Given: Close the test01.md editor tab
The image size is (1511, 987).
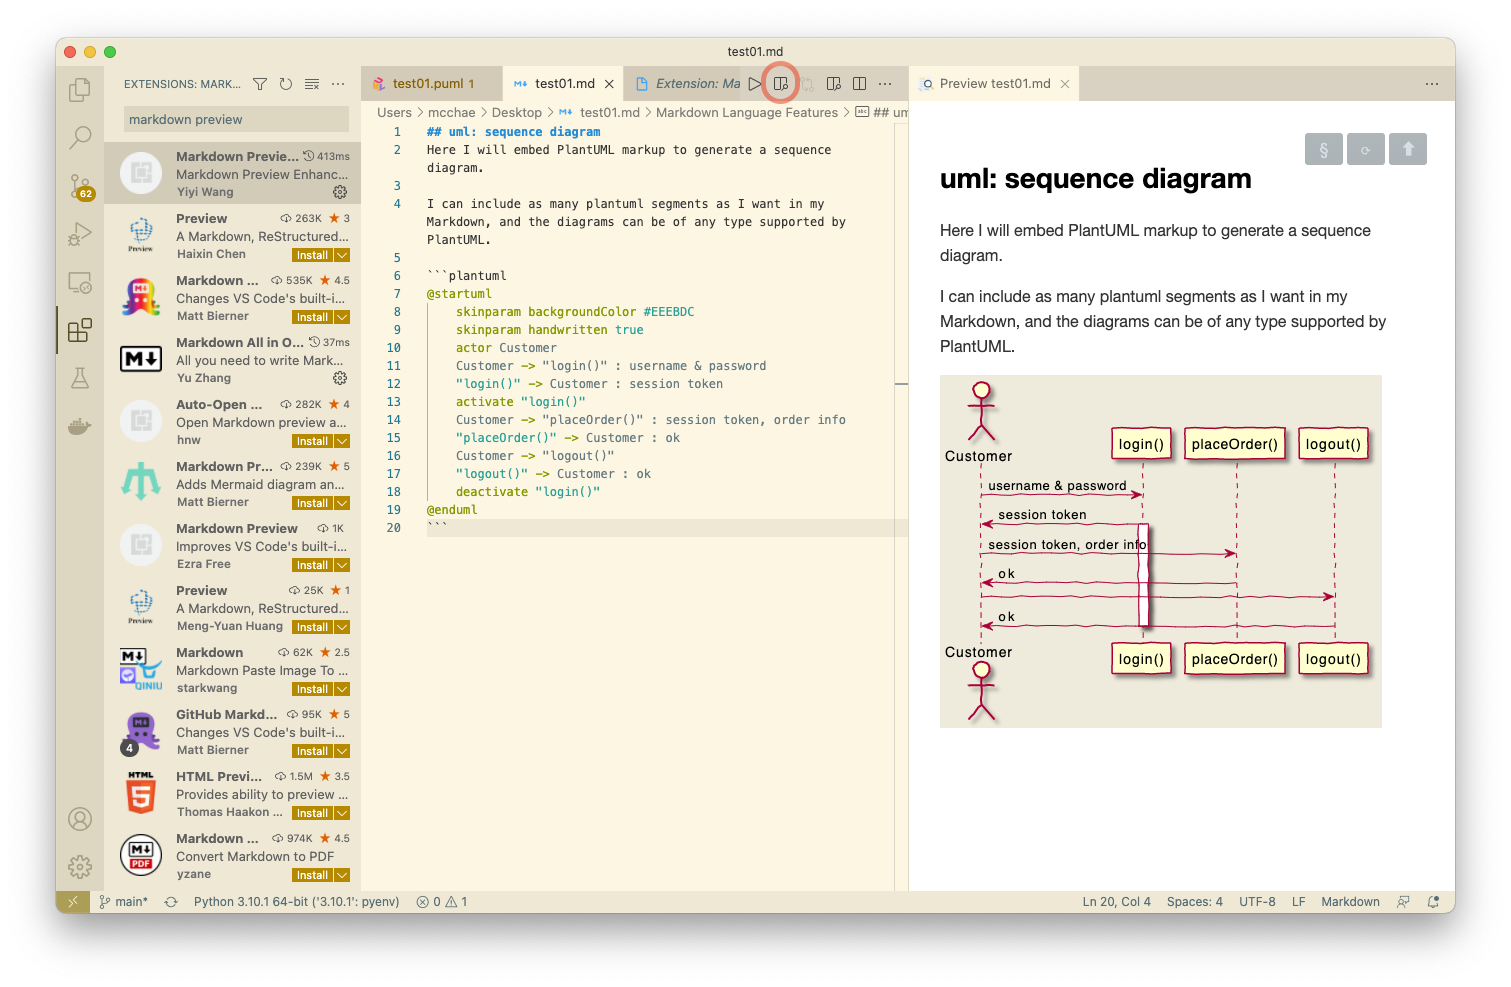Looking at the screenshot, I should [x=609, y=84].
